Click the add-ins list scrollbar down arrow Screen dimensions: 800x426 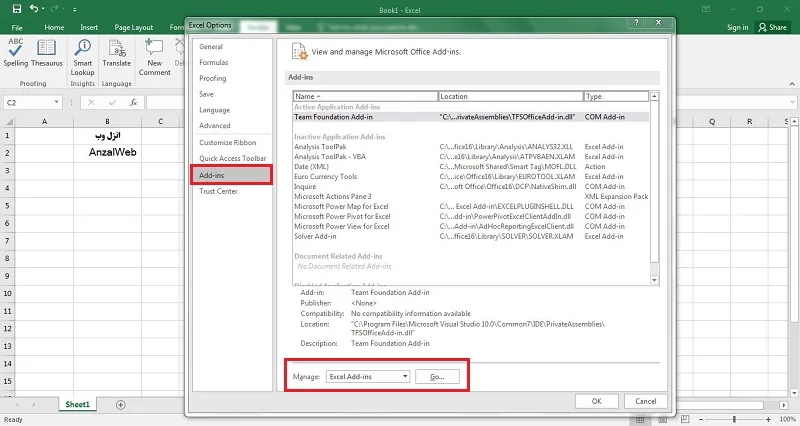tap(654, 280)
